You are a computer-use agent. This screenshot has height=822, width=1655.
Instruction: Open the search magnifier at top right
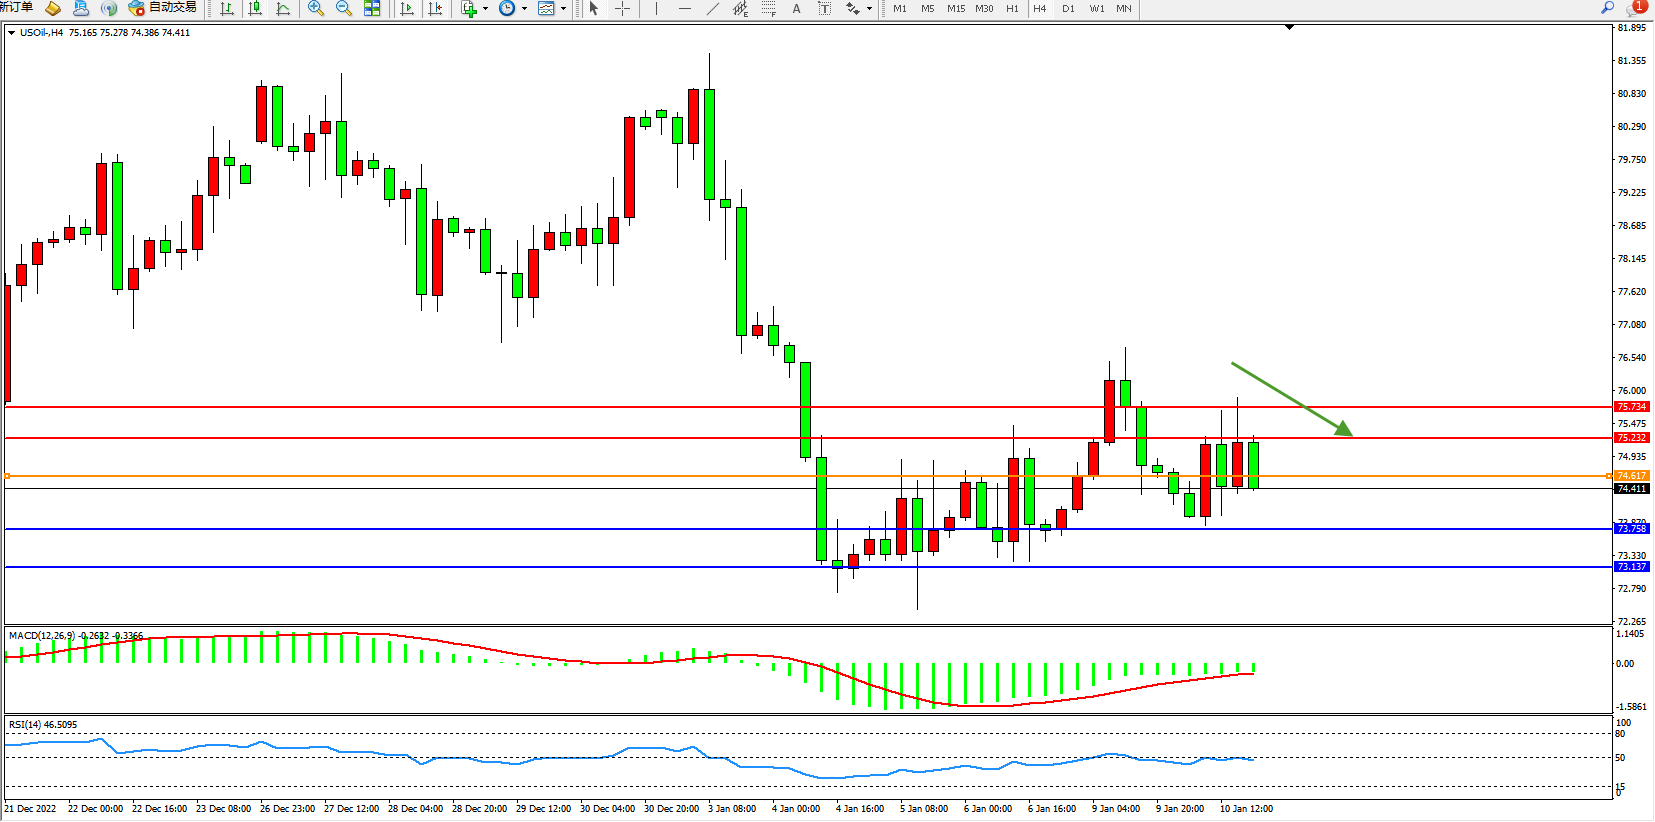1607,8
